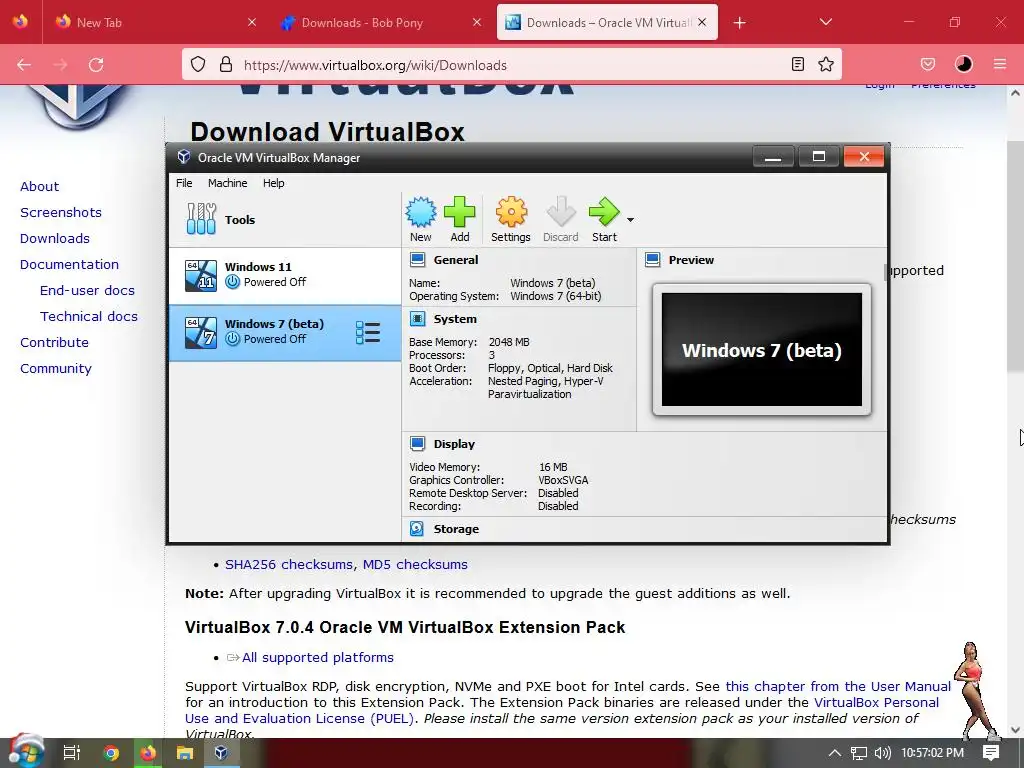
Task: Click the virtualbox.org URL address field
Action: (509, 65)
